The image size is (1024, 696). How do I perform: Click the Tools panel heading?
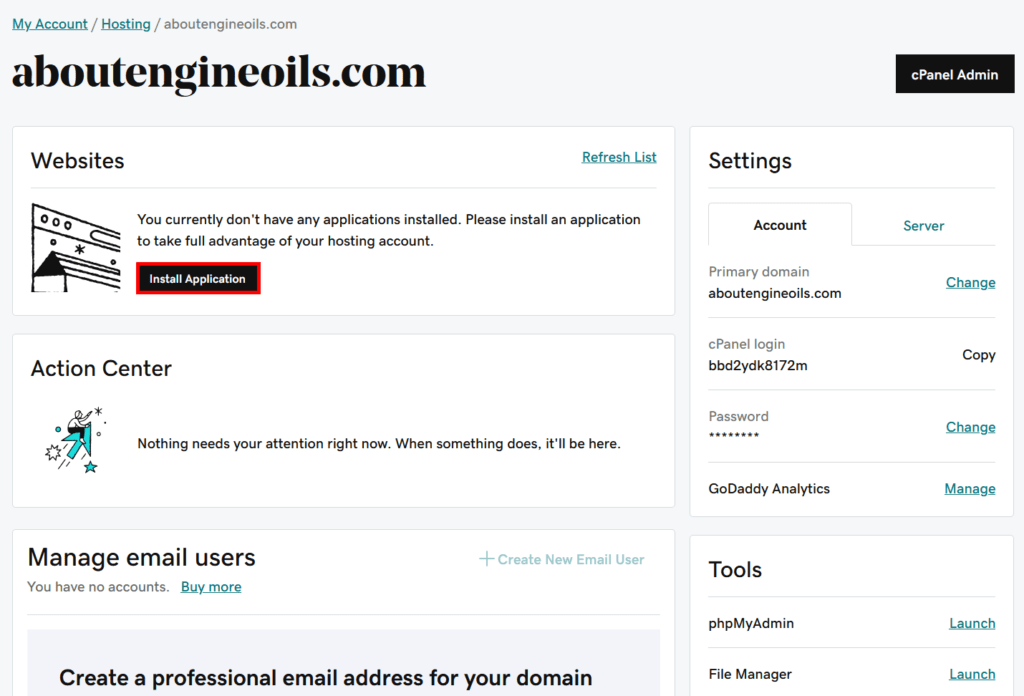click(x=735, y=569)
